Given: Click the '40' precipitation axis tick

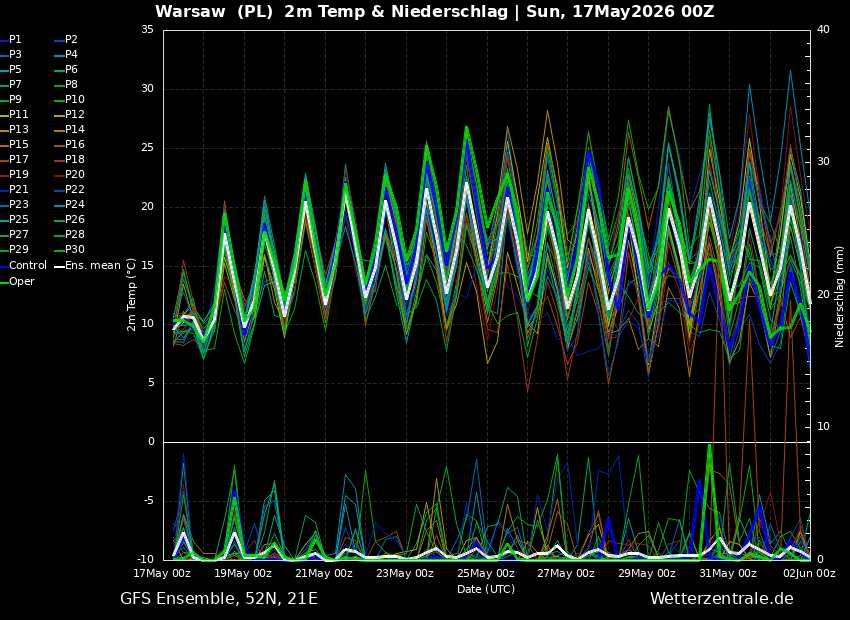Looking at the screenshot, I should click(x=823, y=29).
